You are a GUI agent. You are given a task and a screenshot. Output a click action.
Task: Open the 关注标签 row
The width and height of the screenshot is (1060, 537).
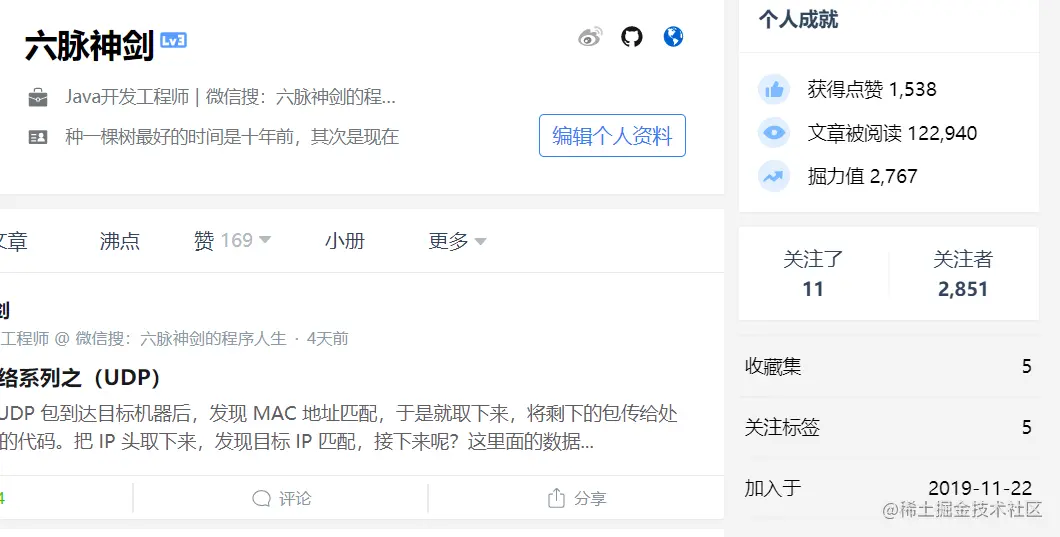point(888,427)
